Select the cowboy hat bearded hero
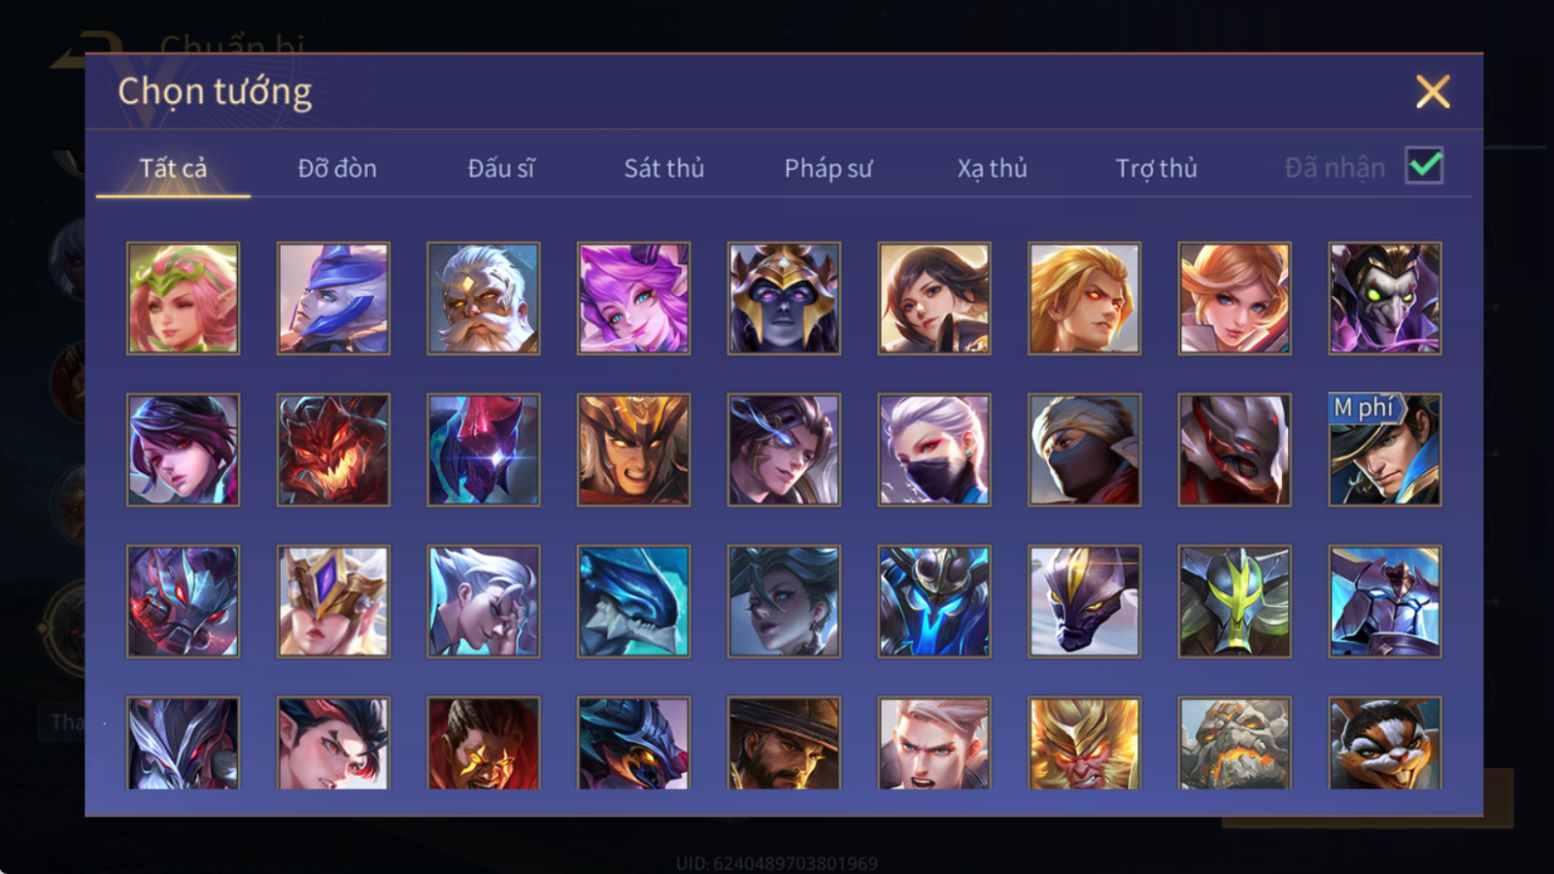This screenshot has height=874, width=1554. 784,743
